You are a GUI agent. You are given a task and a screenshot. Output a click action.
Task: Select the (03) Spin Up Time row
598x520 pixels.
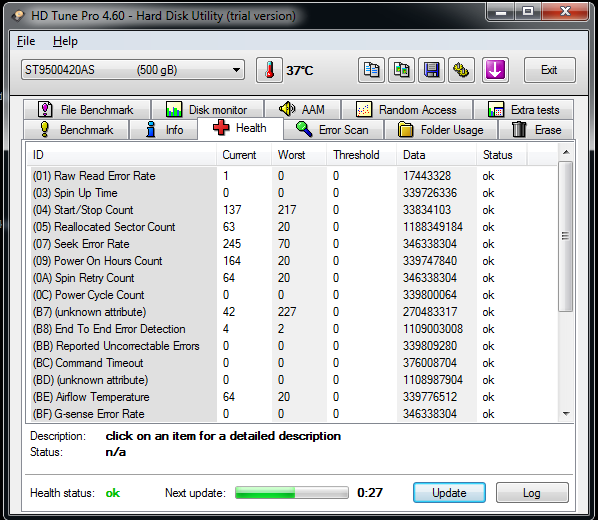pos(292,193)
